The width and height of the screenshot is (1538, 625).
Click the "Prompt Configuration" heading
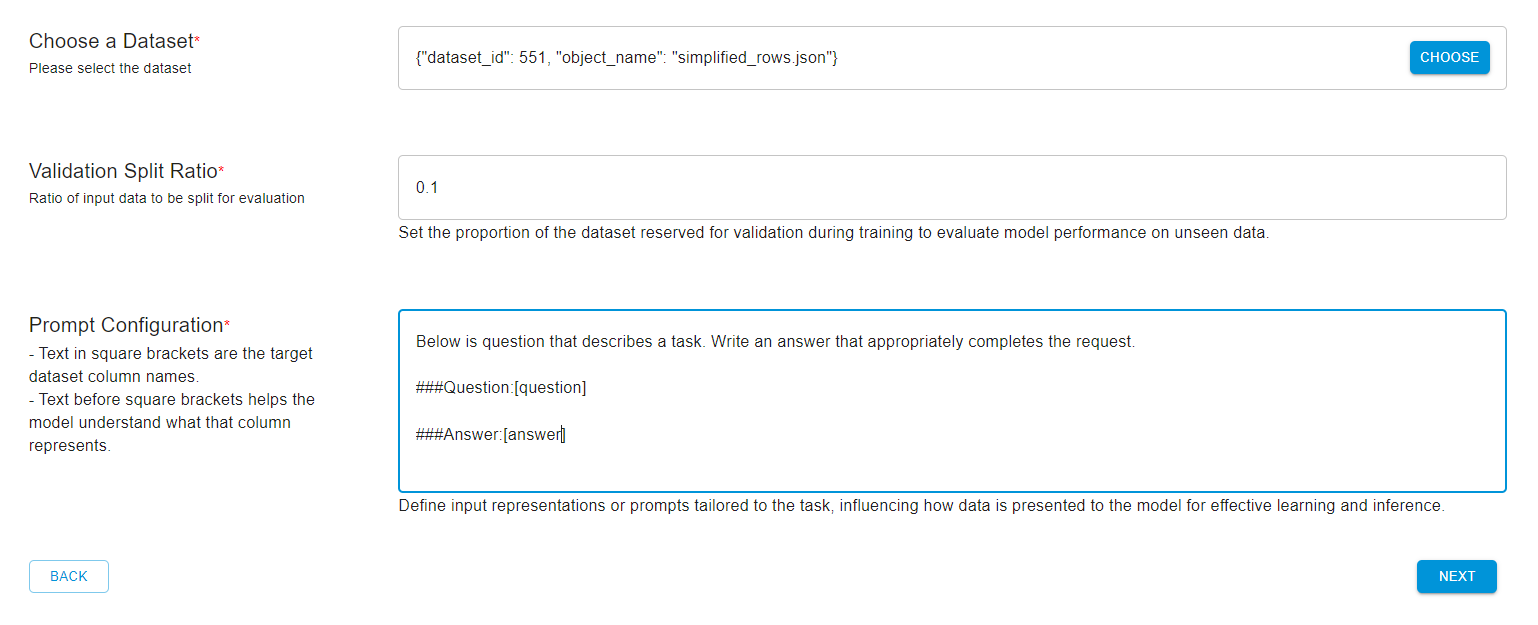coord(126,325)
